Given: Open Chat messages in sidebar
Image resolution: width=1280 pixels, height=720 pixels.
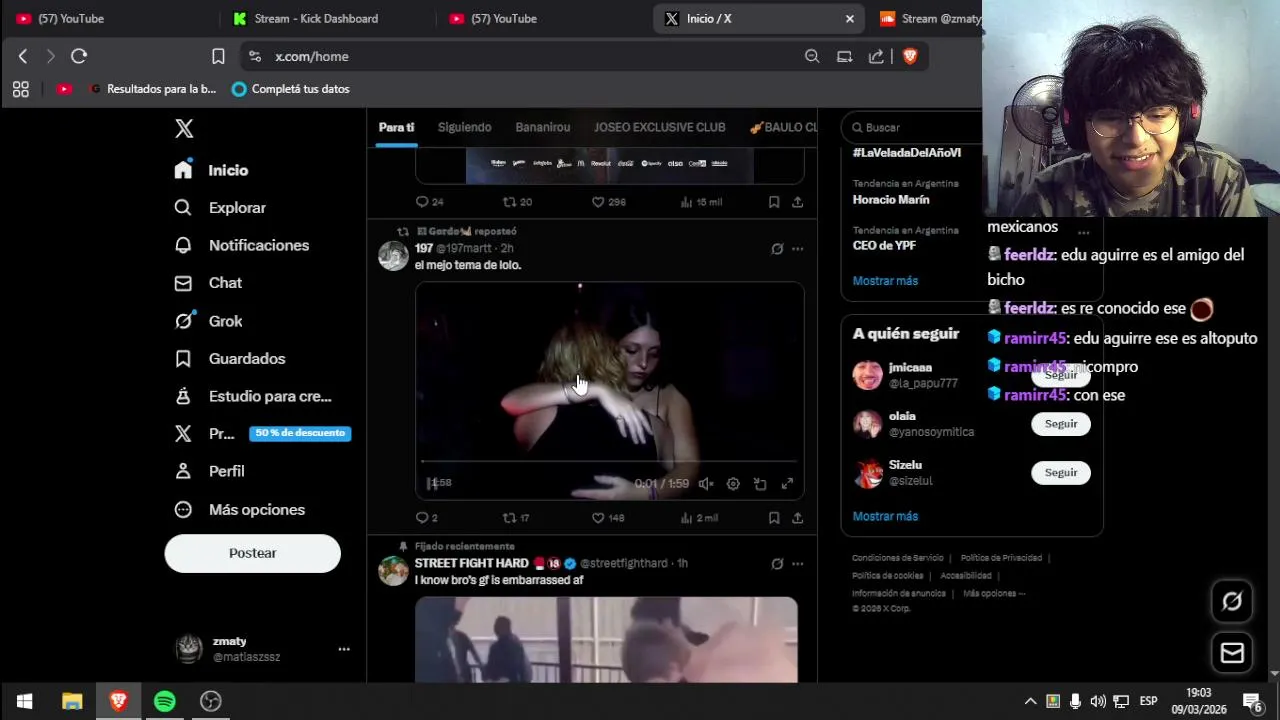Looking at the screenshot, I should tap(208, 283).
